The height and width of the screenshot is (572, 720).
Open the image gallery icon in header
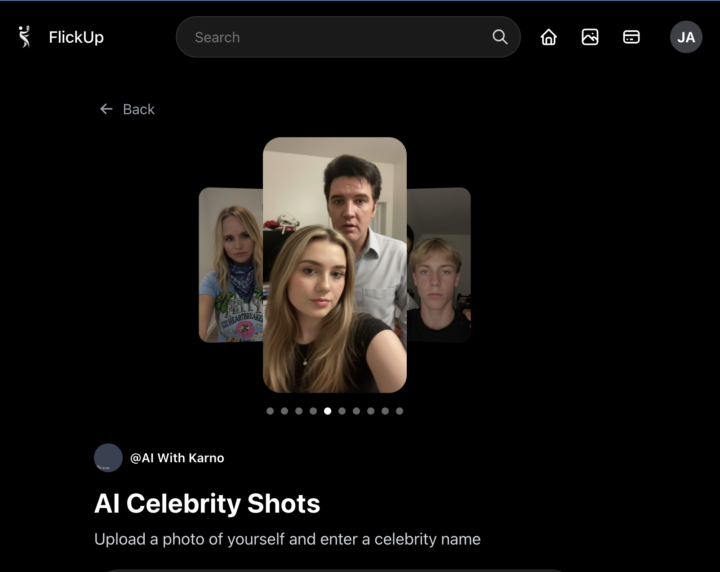[590, 37]
